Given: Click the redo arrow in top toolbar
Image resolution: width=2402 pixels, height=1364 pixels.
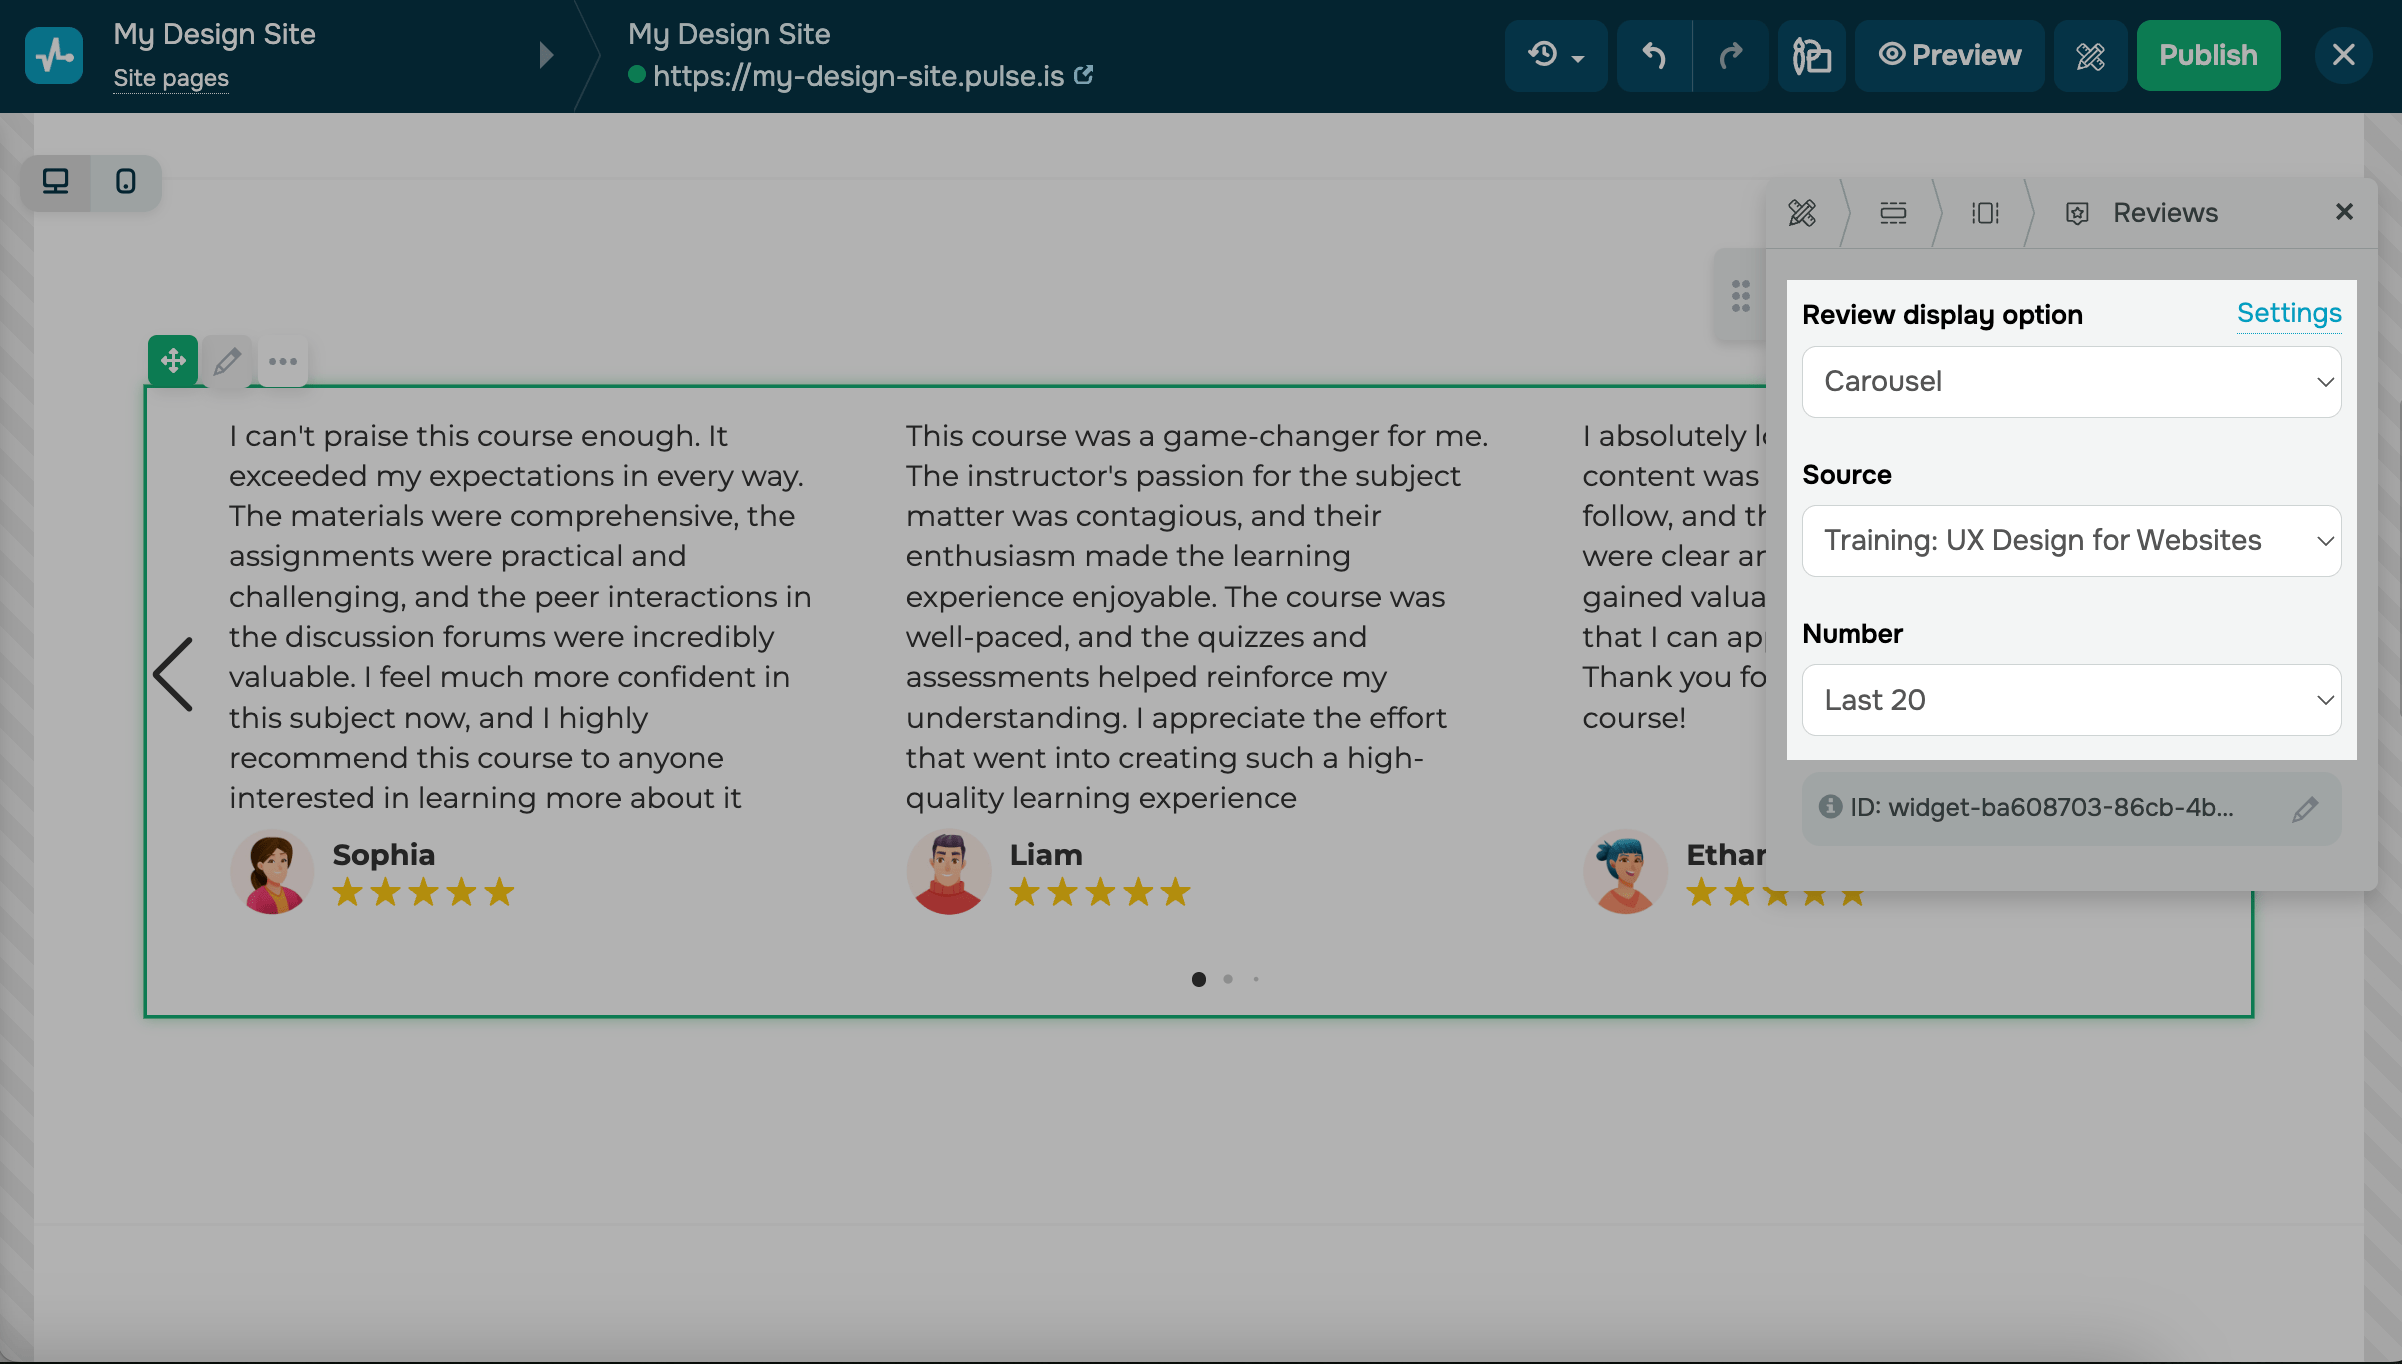Looking at the screenshot, I should pyautogui.click(x=1730, y=55).
